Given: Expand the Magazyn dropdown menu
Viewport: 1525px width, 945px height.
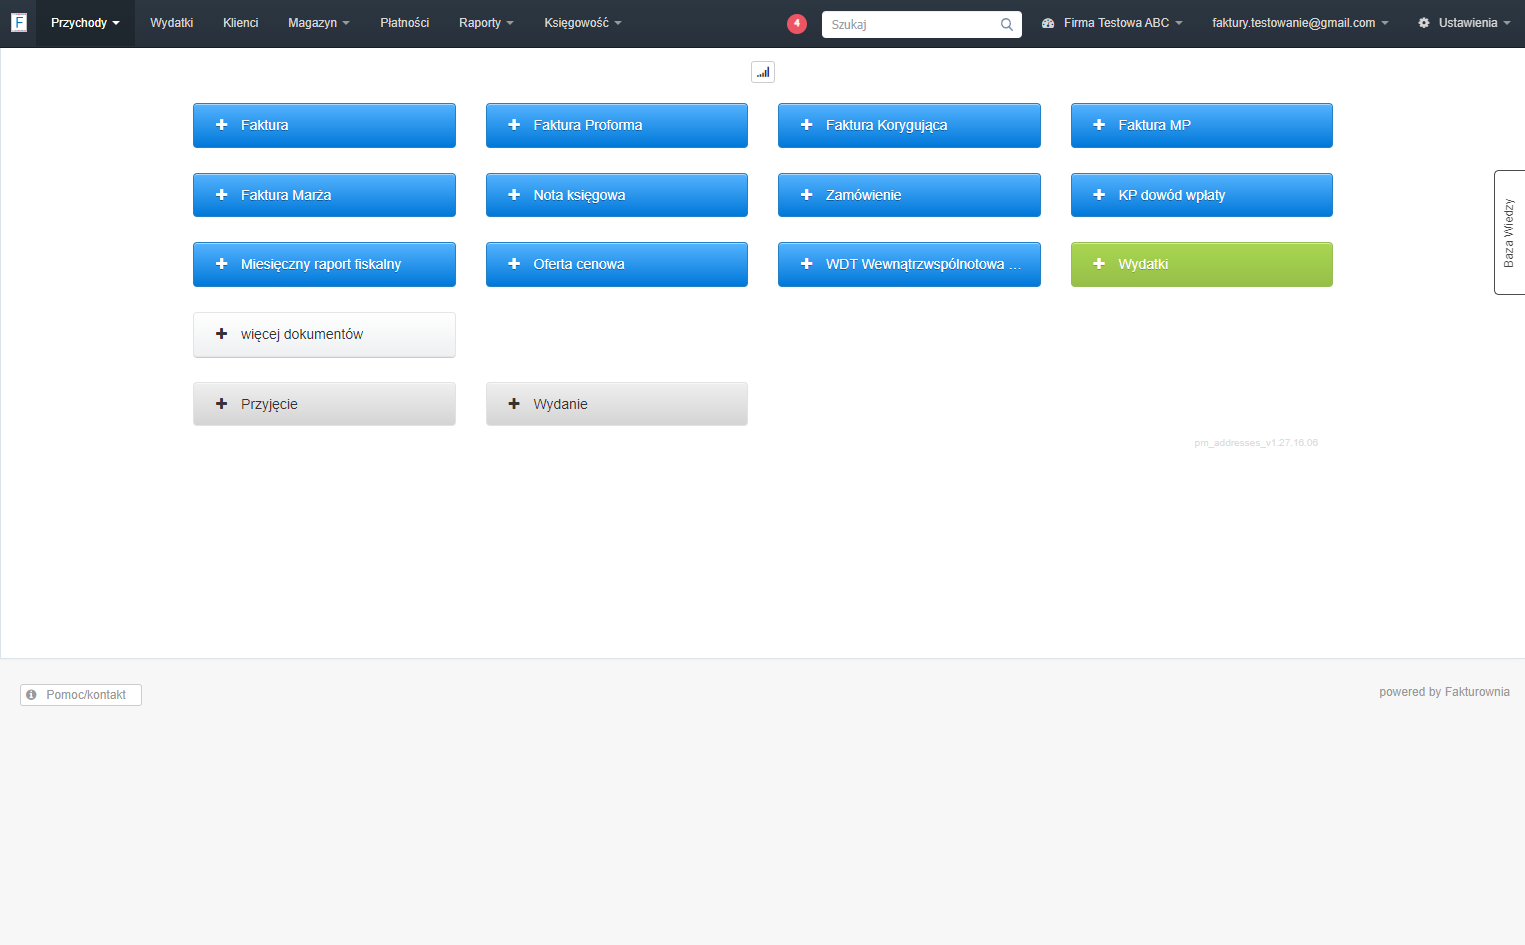Looking at the screenshot, I should pos(319,23).
